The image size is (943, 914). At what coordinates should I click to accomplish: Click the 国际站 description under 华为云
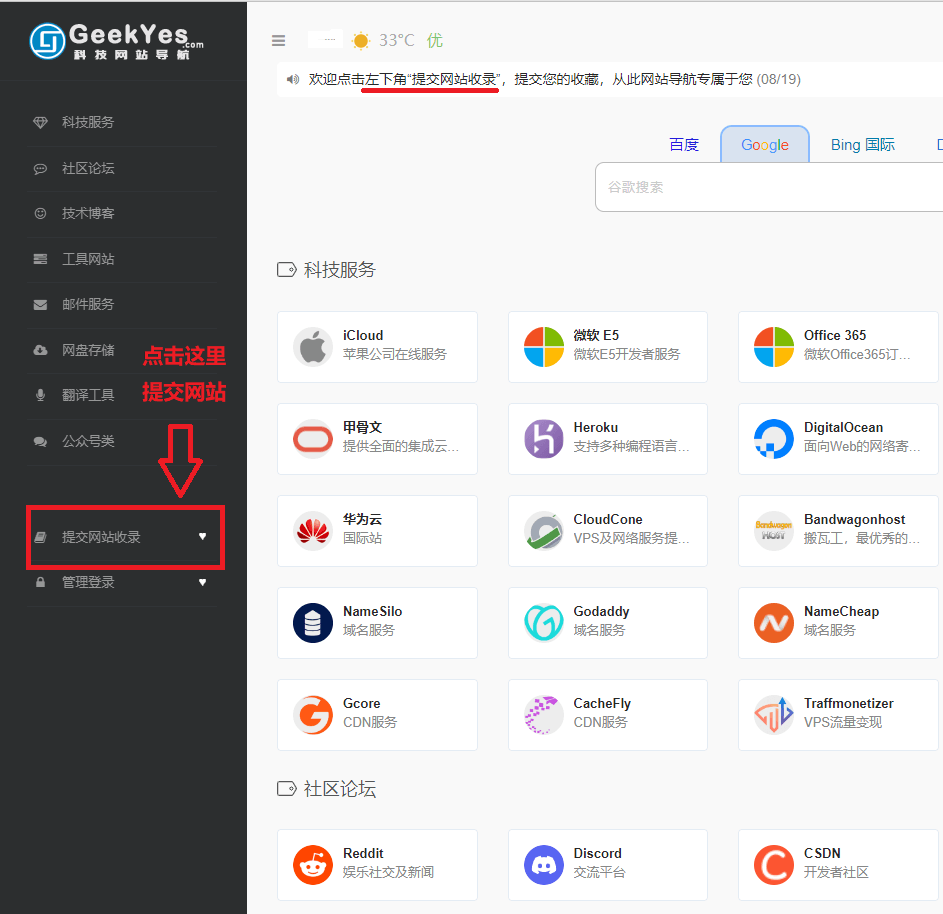(362, 538)
